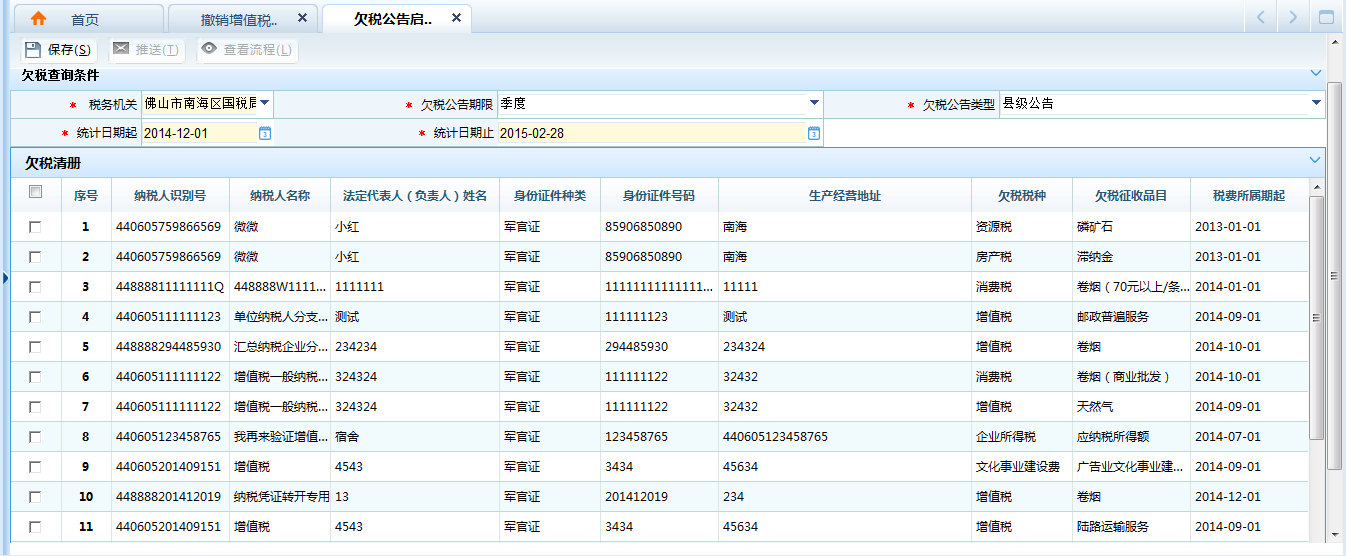Close the 撤销增值税 tab

pos(303,18)
